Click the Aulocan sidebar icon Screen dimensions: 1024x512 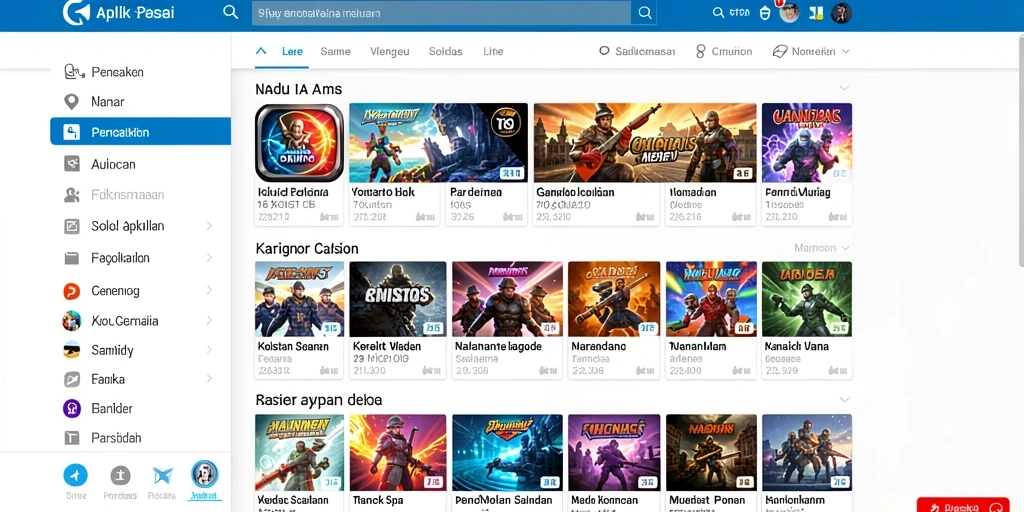pyautogui.click(x=72, y=164)
